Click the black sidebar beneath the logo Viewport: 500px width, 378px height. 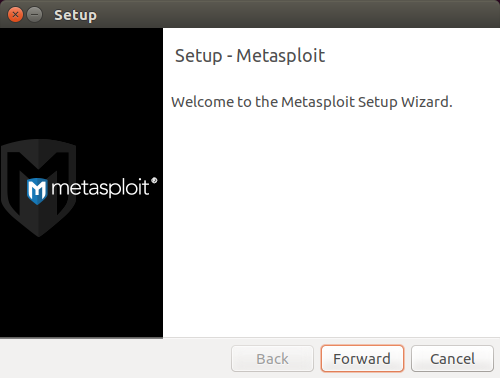[x=81, y=288]
